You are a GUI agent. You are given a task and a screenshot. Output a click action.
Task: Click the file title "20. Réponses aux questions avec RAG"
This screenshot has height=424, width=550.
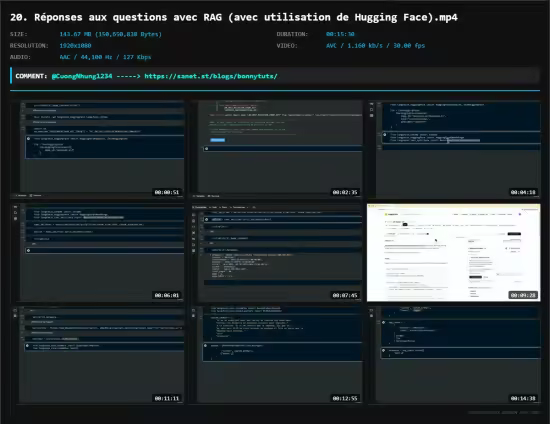point(116,18)
